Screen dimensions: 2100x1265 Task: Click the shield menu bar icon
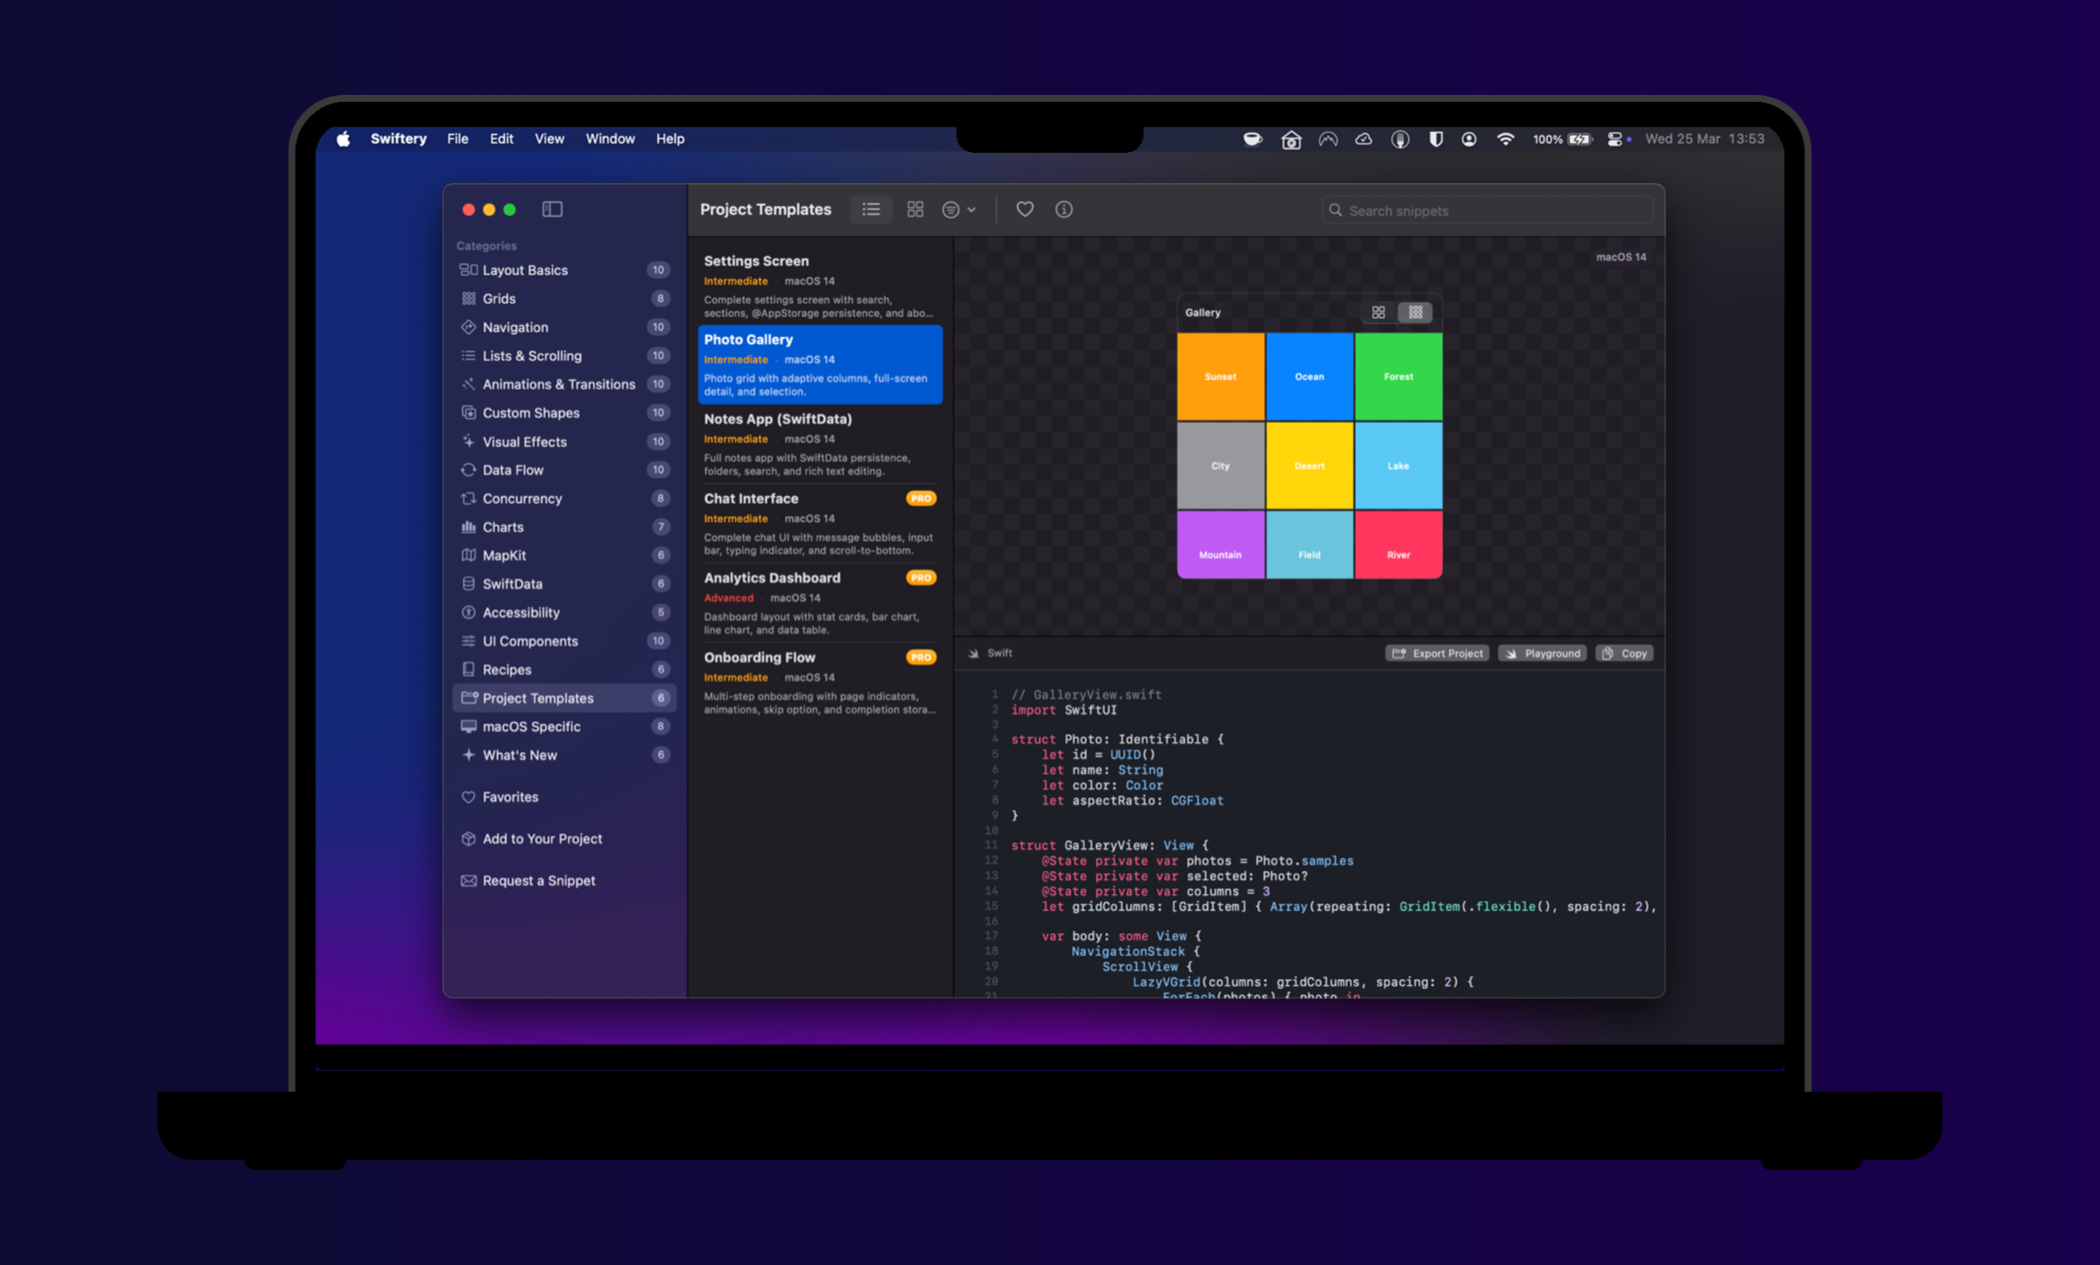1435,139
